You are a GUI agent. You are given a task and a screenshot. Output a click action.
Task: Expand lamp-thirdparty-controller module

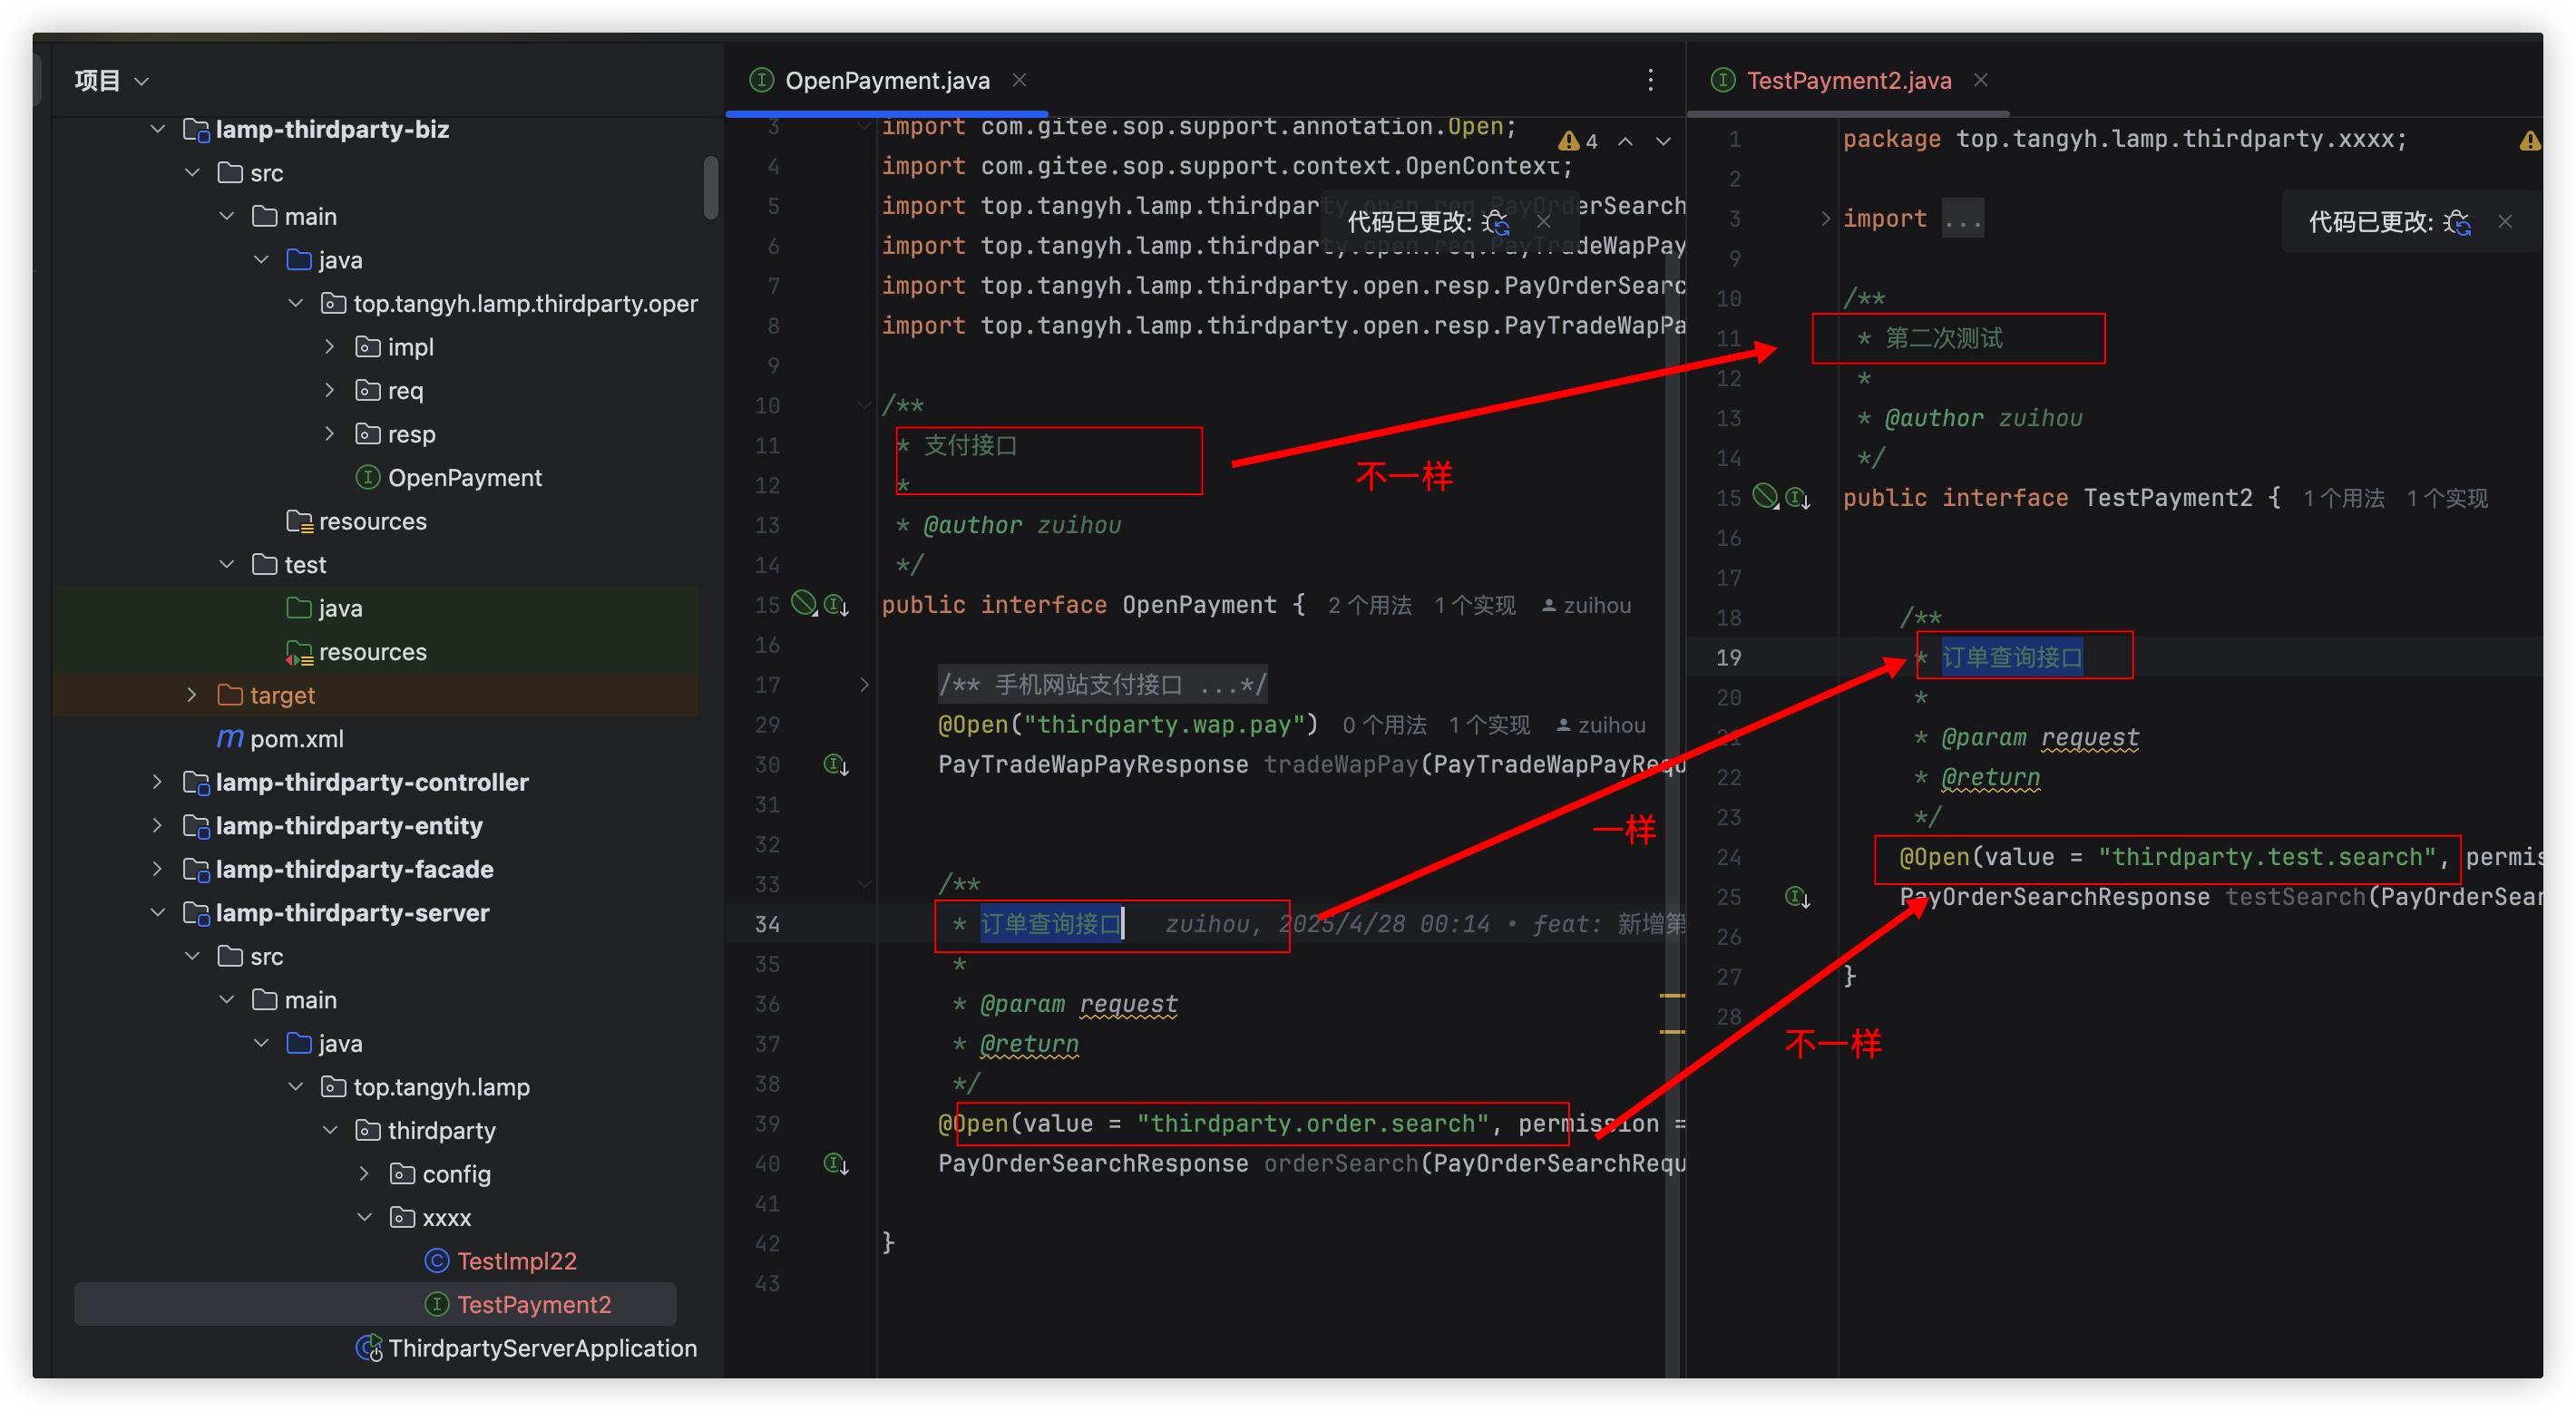point(157,782)
